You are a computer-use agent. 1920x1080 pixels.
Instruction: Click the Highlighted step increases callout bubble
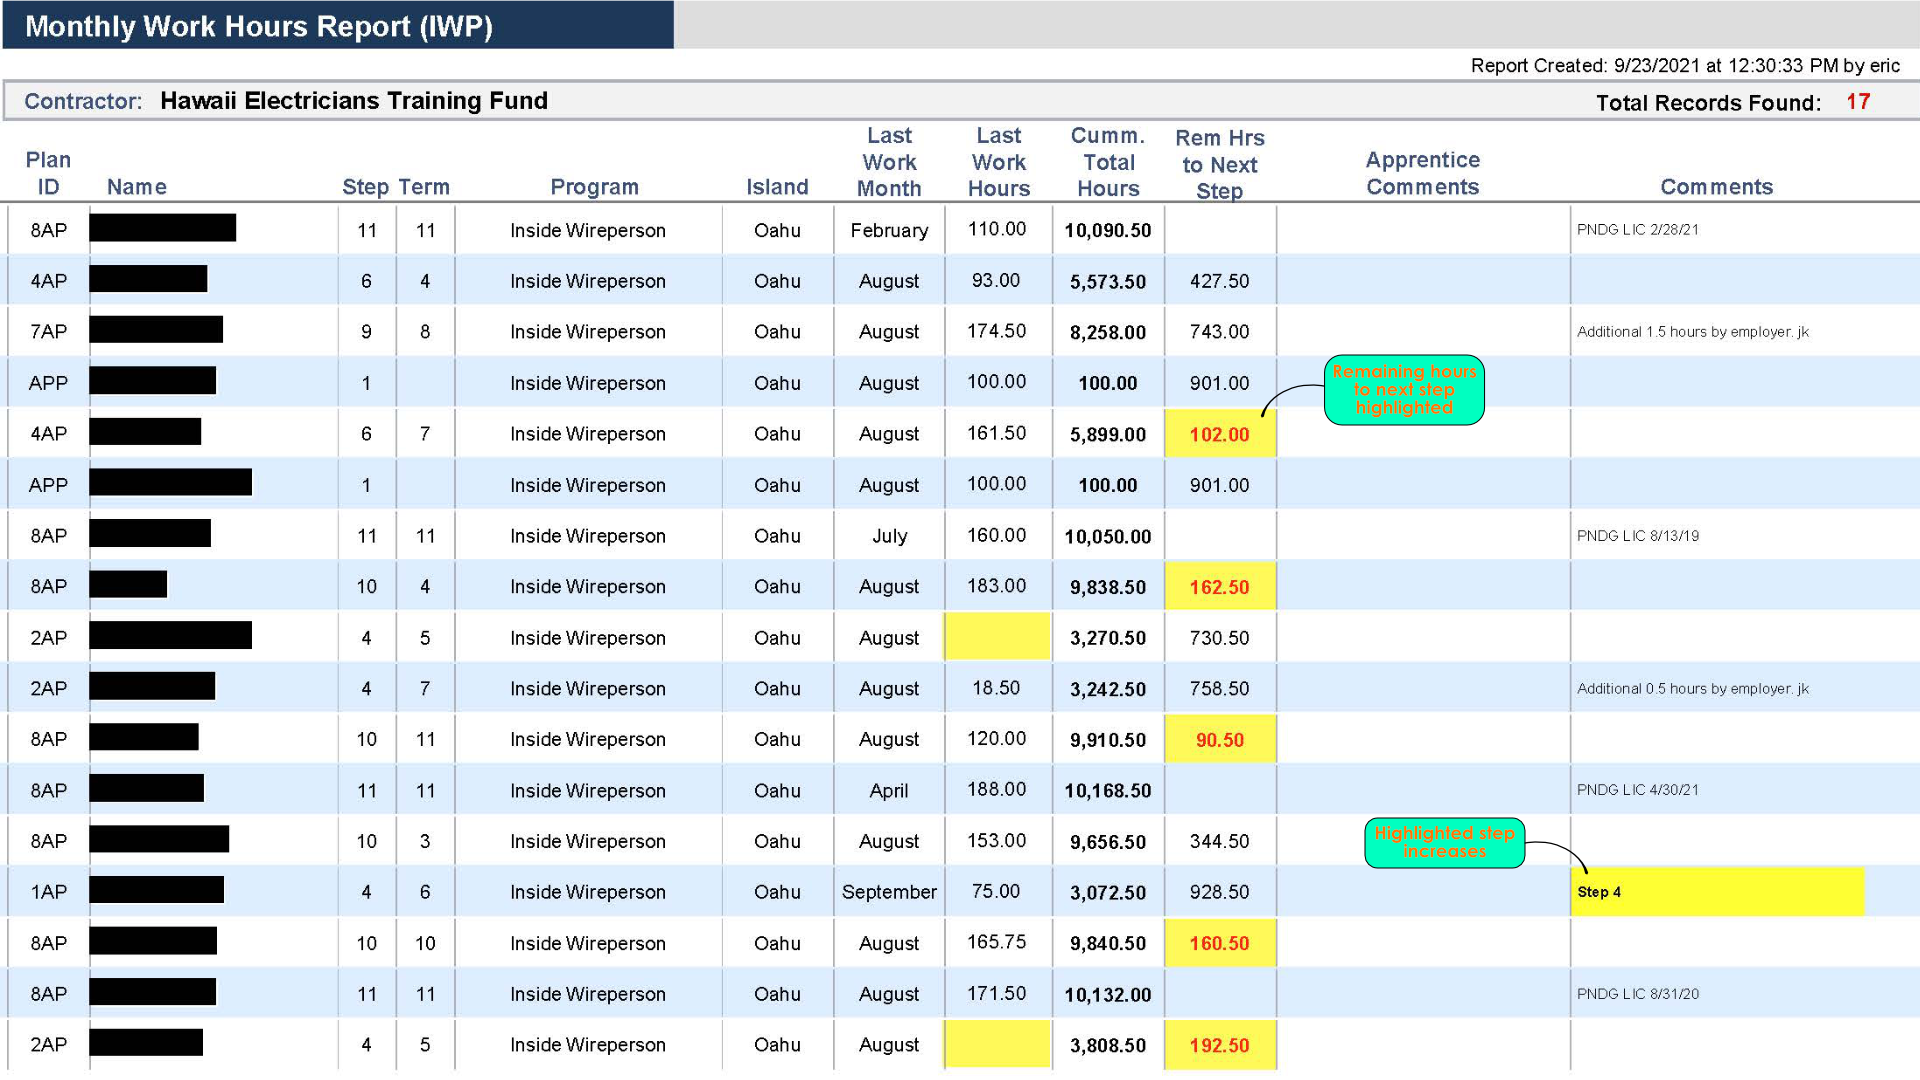click(1444, 842)
